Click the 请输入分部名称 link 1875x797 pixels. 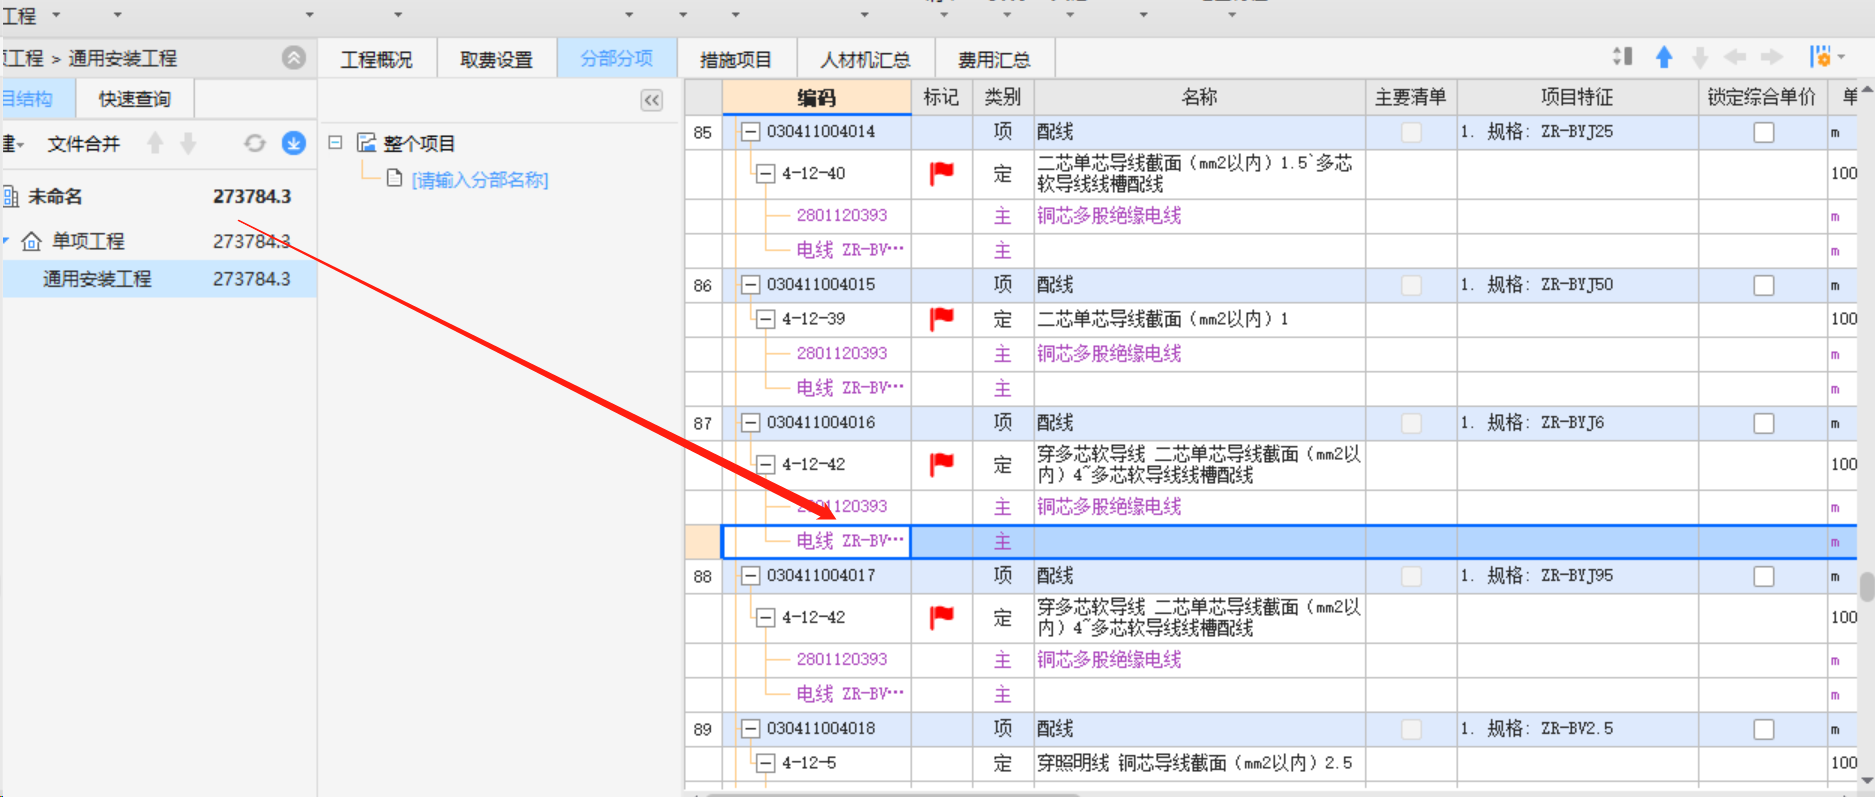point(480,180)
